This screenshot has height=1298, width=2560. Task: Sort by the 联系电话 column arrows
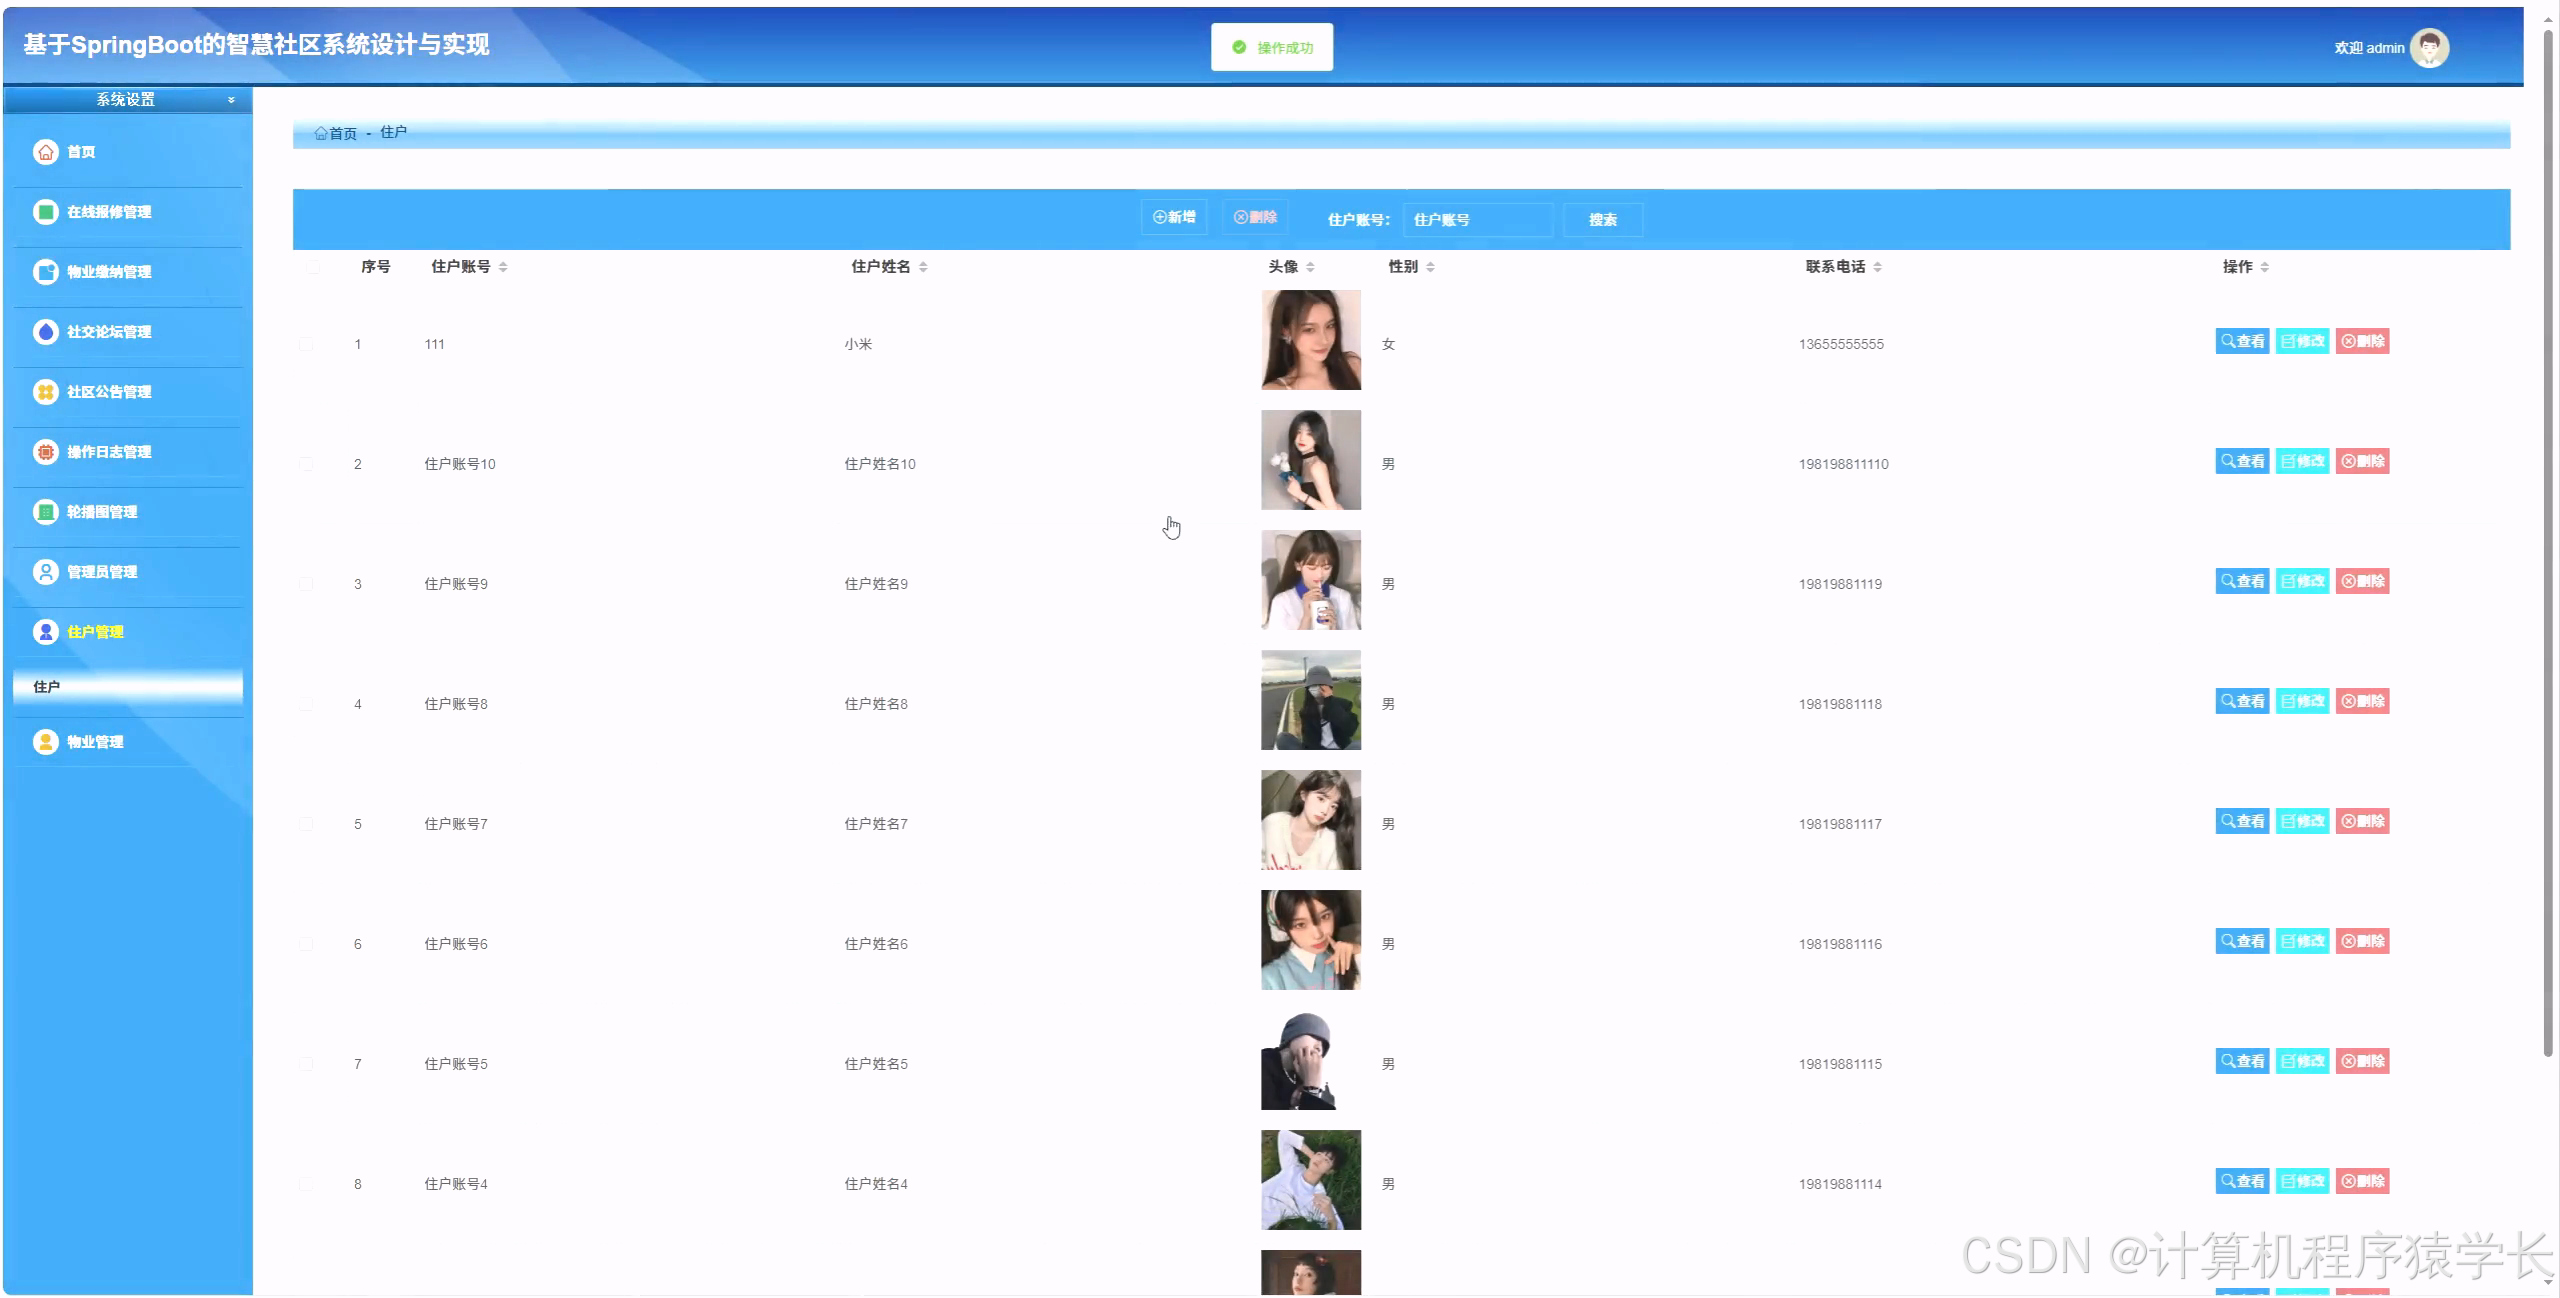[x=1877, y=267]
